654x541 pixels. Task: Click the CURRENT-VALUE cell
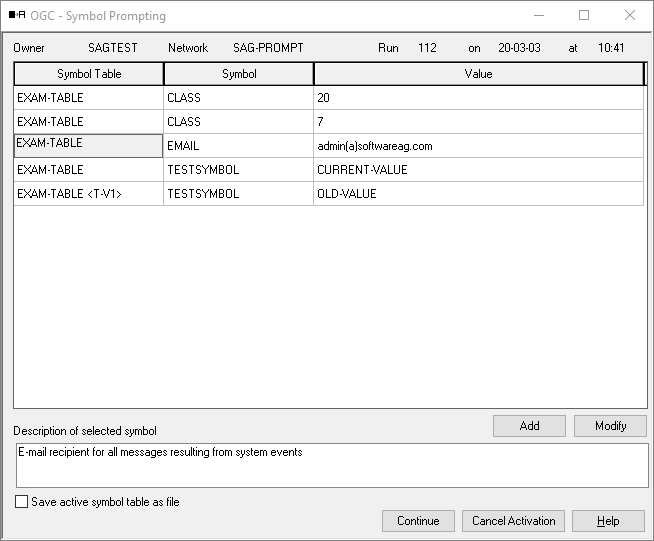[x=478, y=170]
